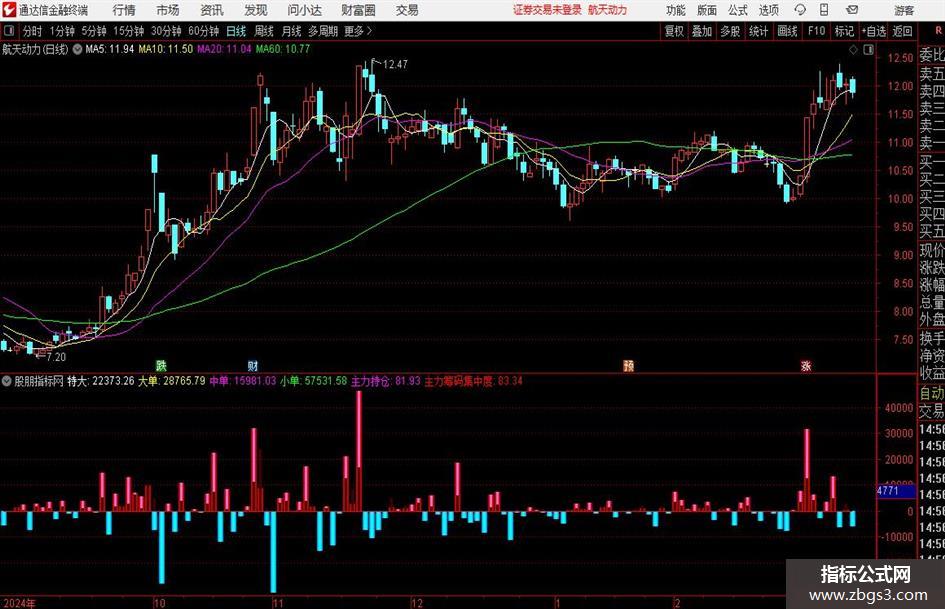Image resolution: width=945 pixels, height=609 pixels.
Task: Click the 标记 mark toolbar button
Action: coord(844,31)
